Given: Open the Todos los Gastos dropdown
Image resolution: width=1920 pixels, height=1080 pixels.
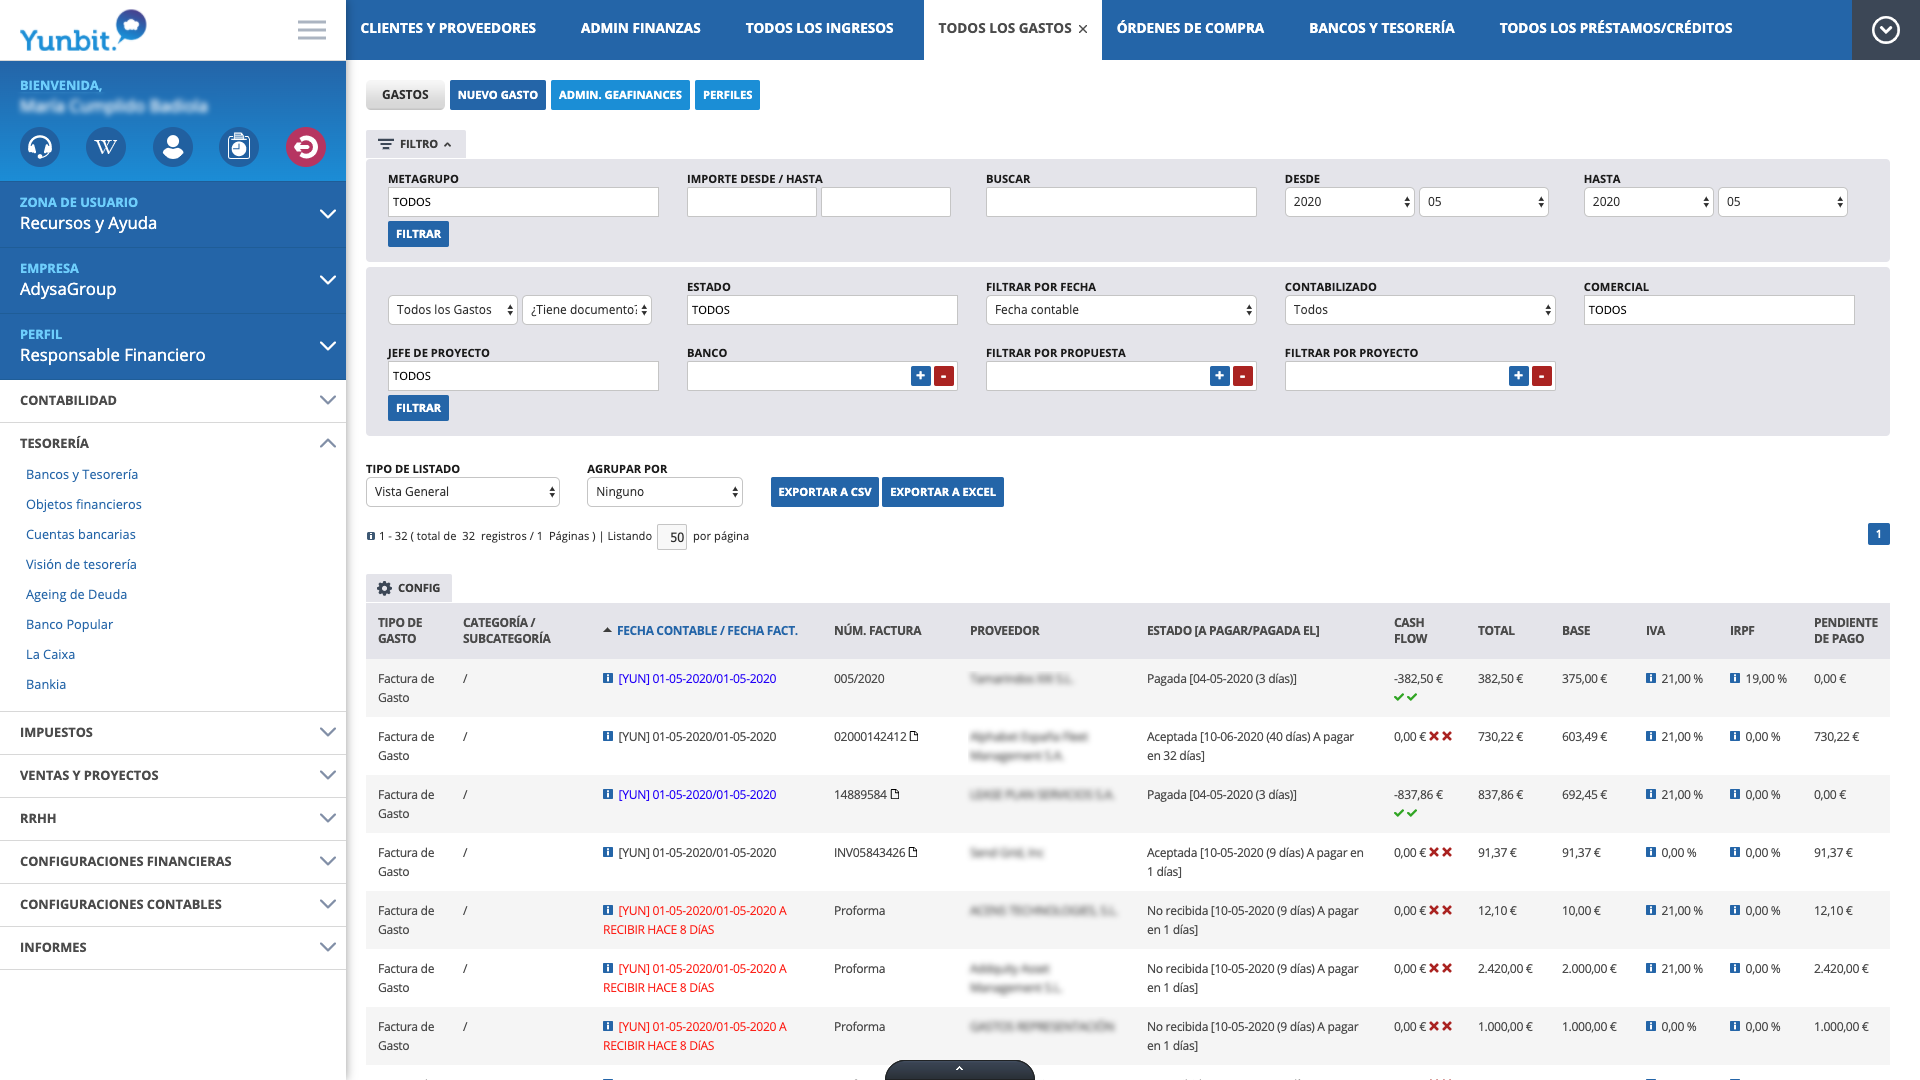Looking at the screenshot, I should tap(452, 310).
